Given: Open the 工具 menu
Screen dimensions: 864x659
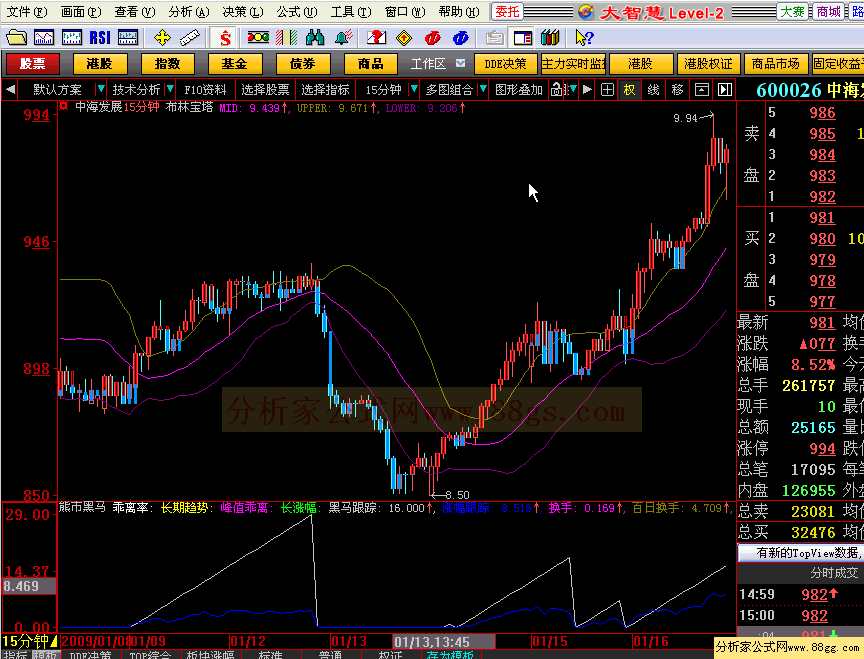Looking at the screenshot, I should [350, 12].
